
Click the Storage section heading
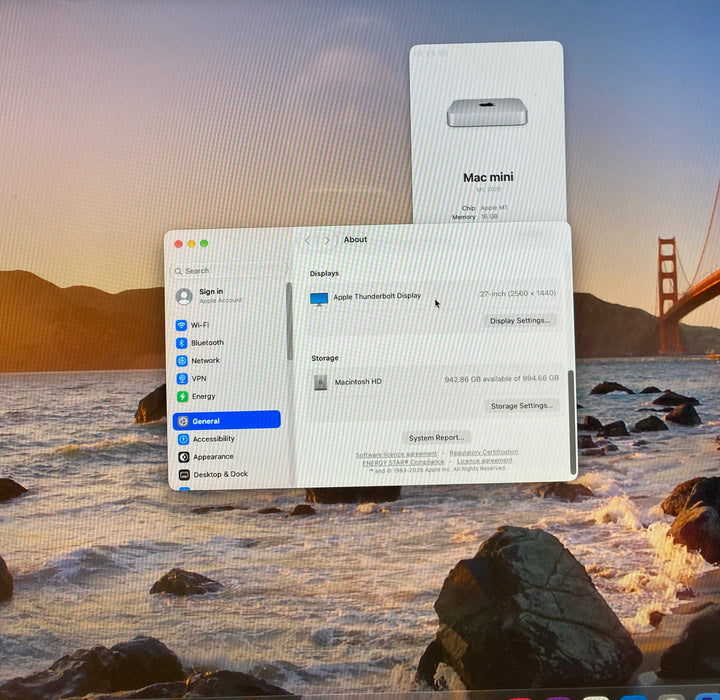325,358
